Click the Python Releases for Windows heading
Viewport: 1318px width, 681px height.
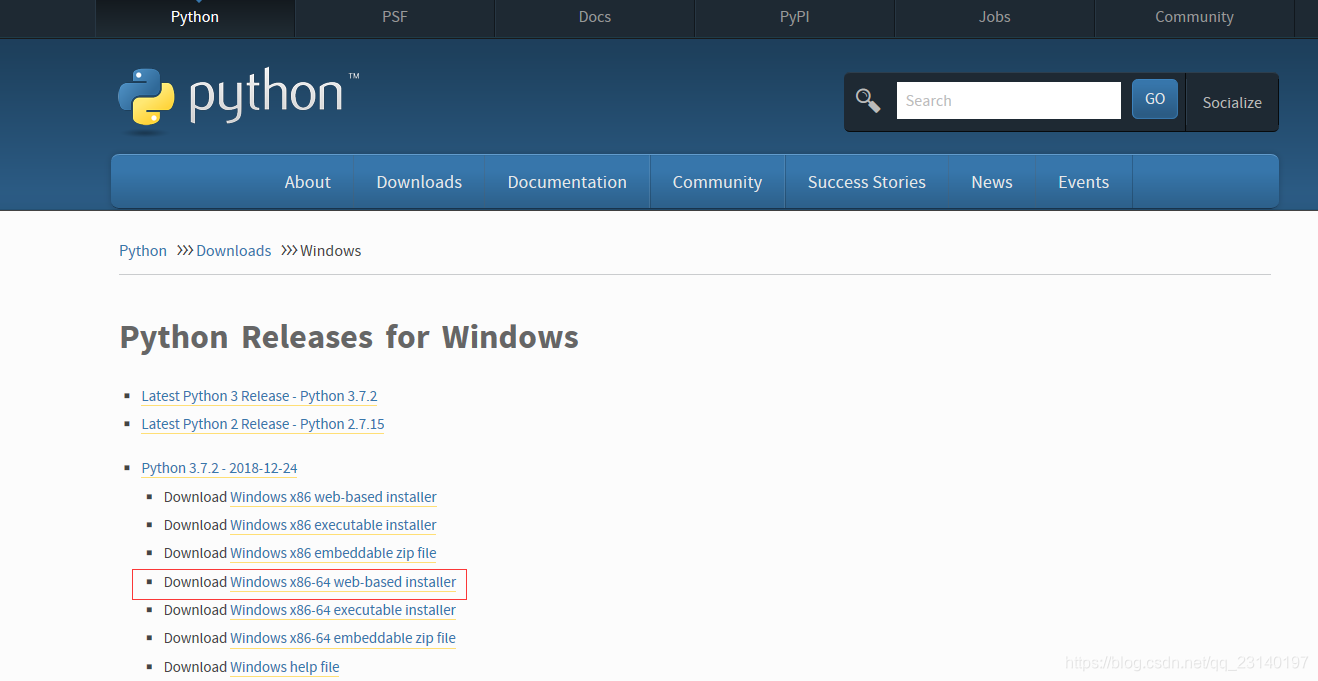(x=349, y=337)
